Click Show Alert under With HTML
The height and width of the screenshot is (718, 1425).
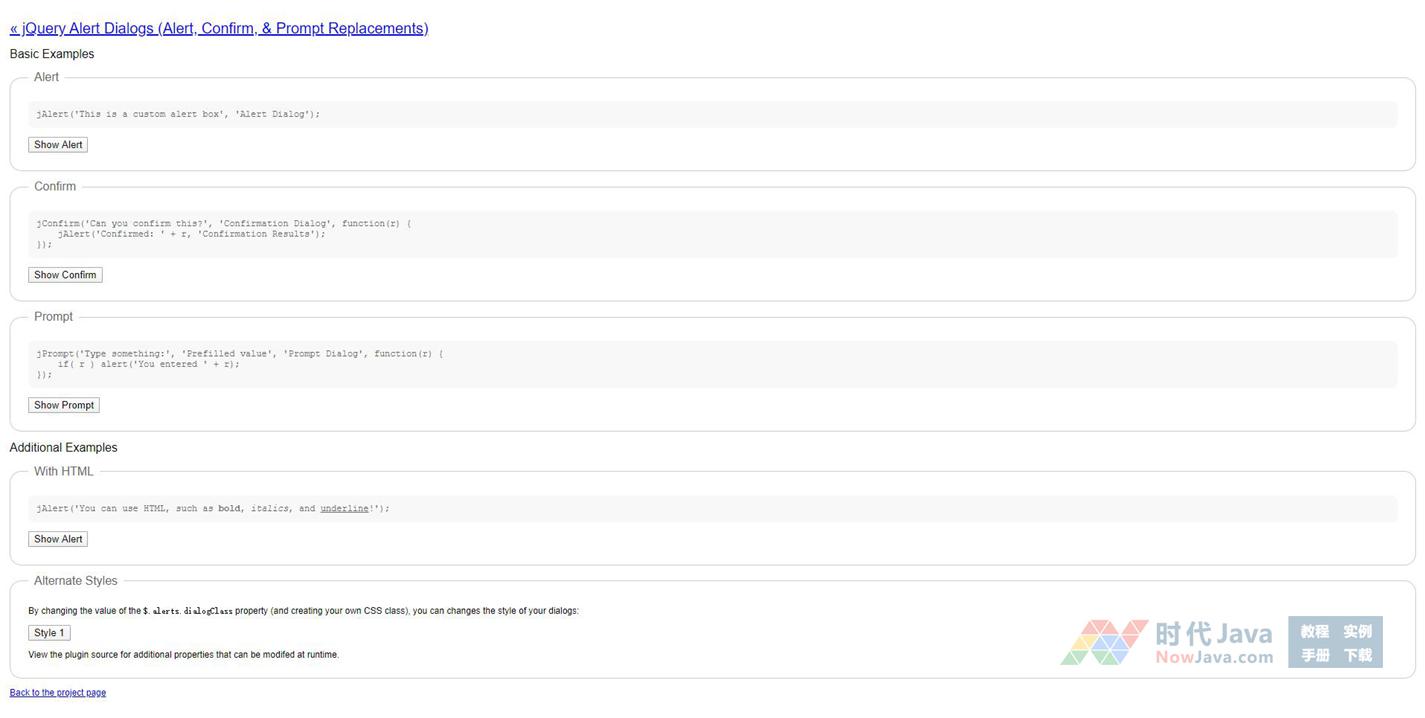(58, 539)
